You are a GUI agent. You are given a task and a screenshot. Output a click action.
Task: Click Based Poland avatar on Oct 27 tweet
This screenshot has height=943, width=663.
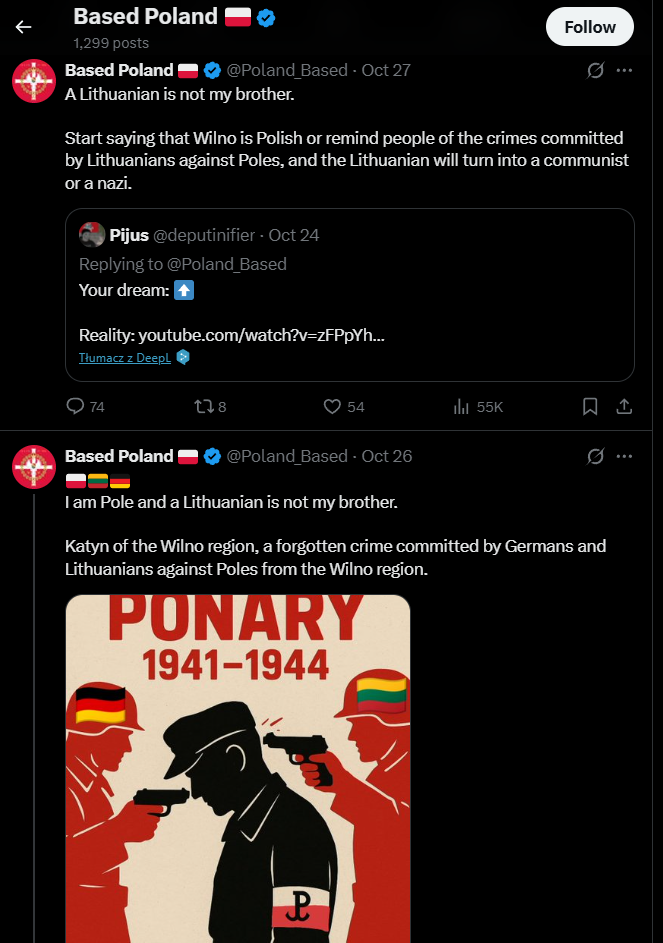click(x=33, y=80)
